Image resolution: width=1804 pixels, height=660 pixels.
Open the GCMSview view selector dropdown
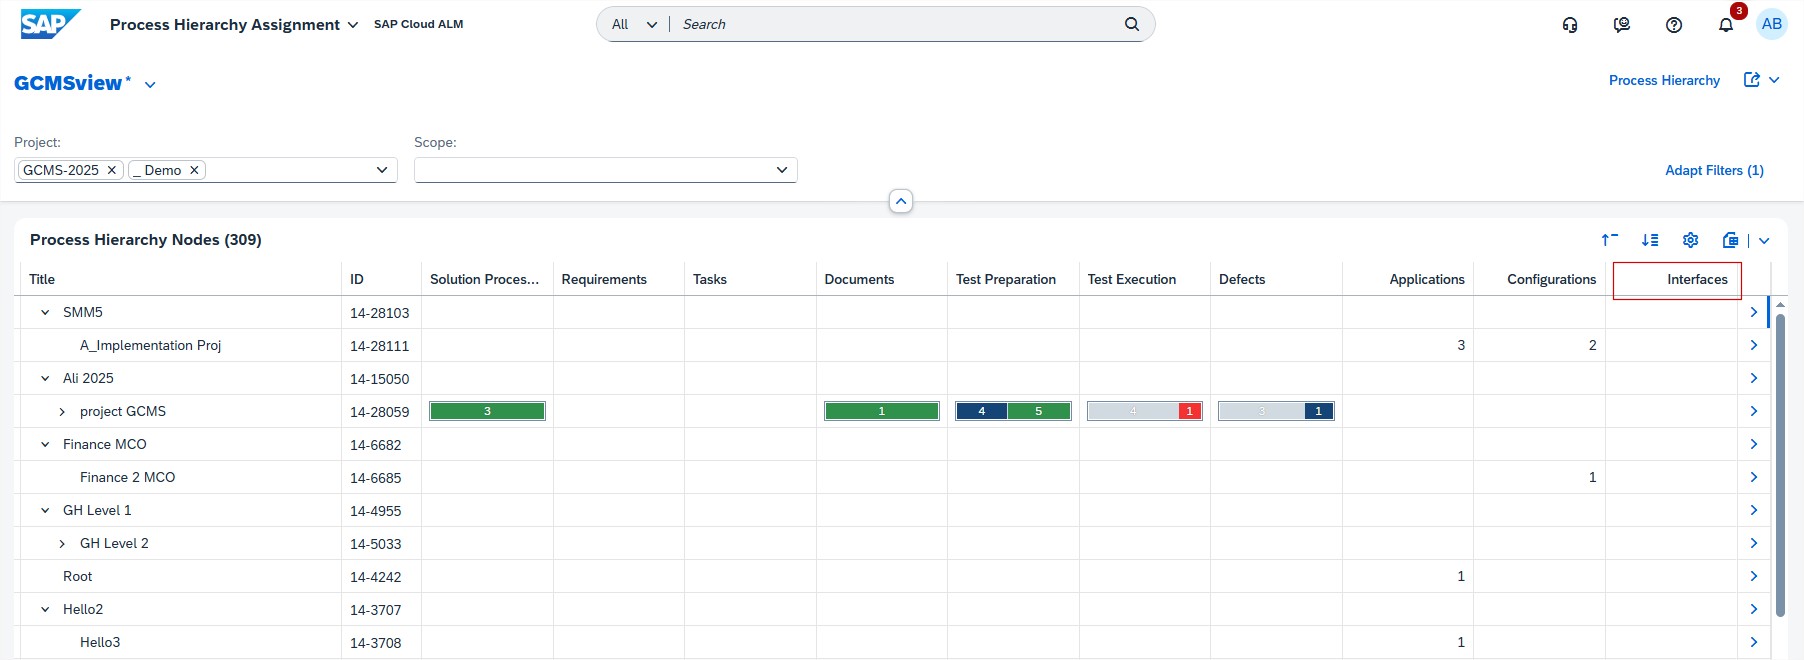(150, 85)
